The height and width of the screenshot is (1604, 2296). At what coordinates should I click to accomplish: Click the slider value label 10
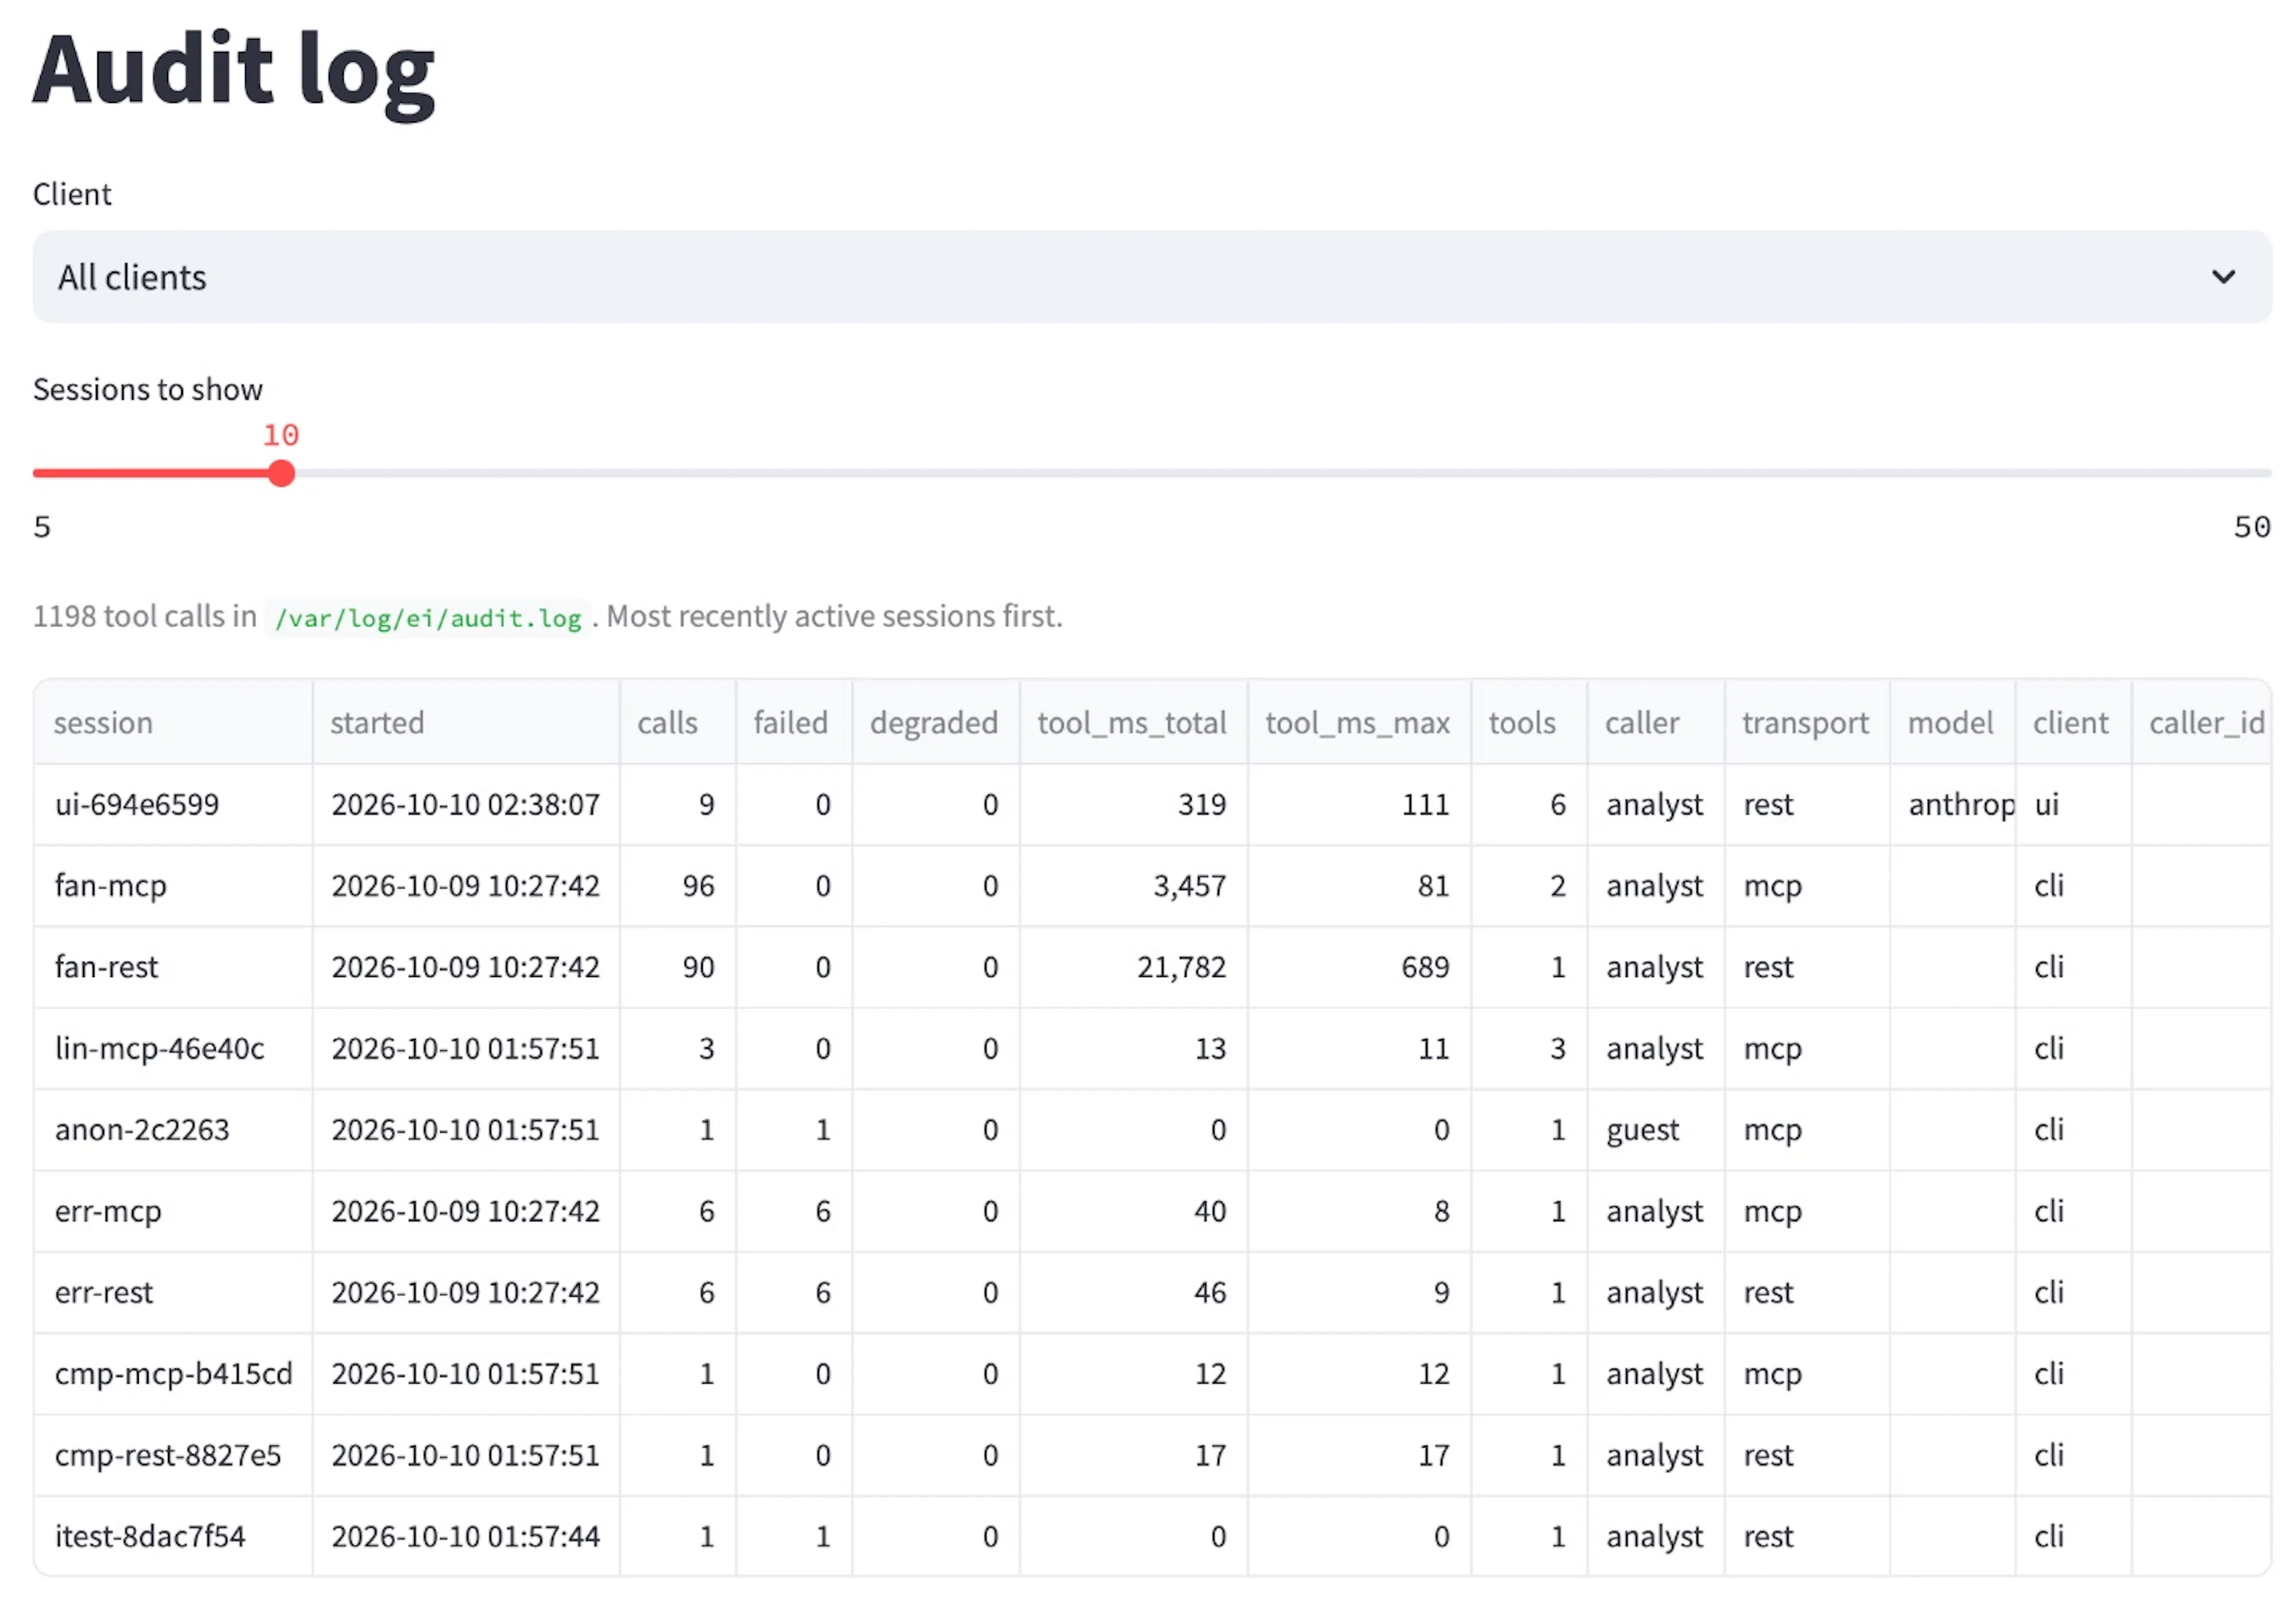281,435
